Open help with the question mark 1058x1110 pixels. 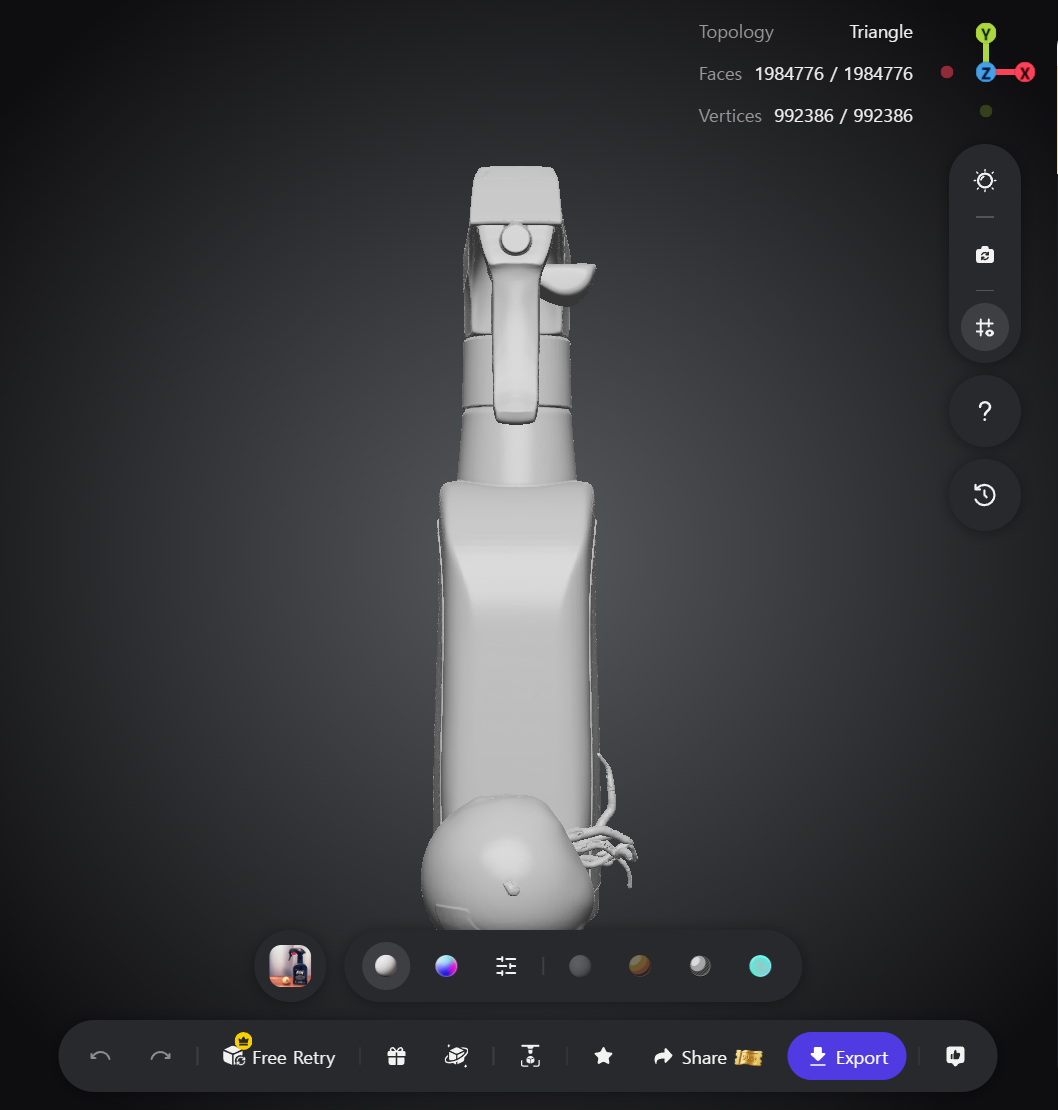(x=985, y=411)
